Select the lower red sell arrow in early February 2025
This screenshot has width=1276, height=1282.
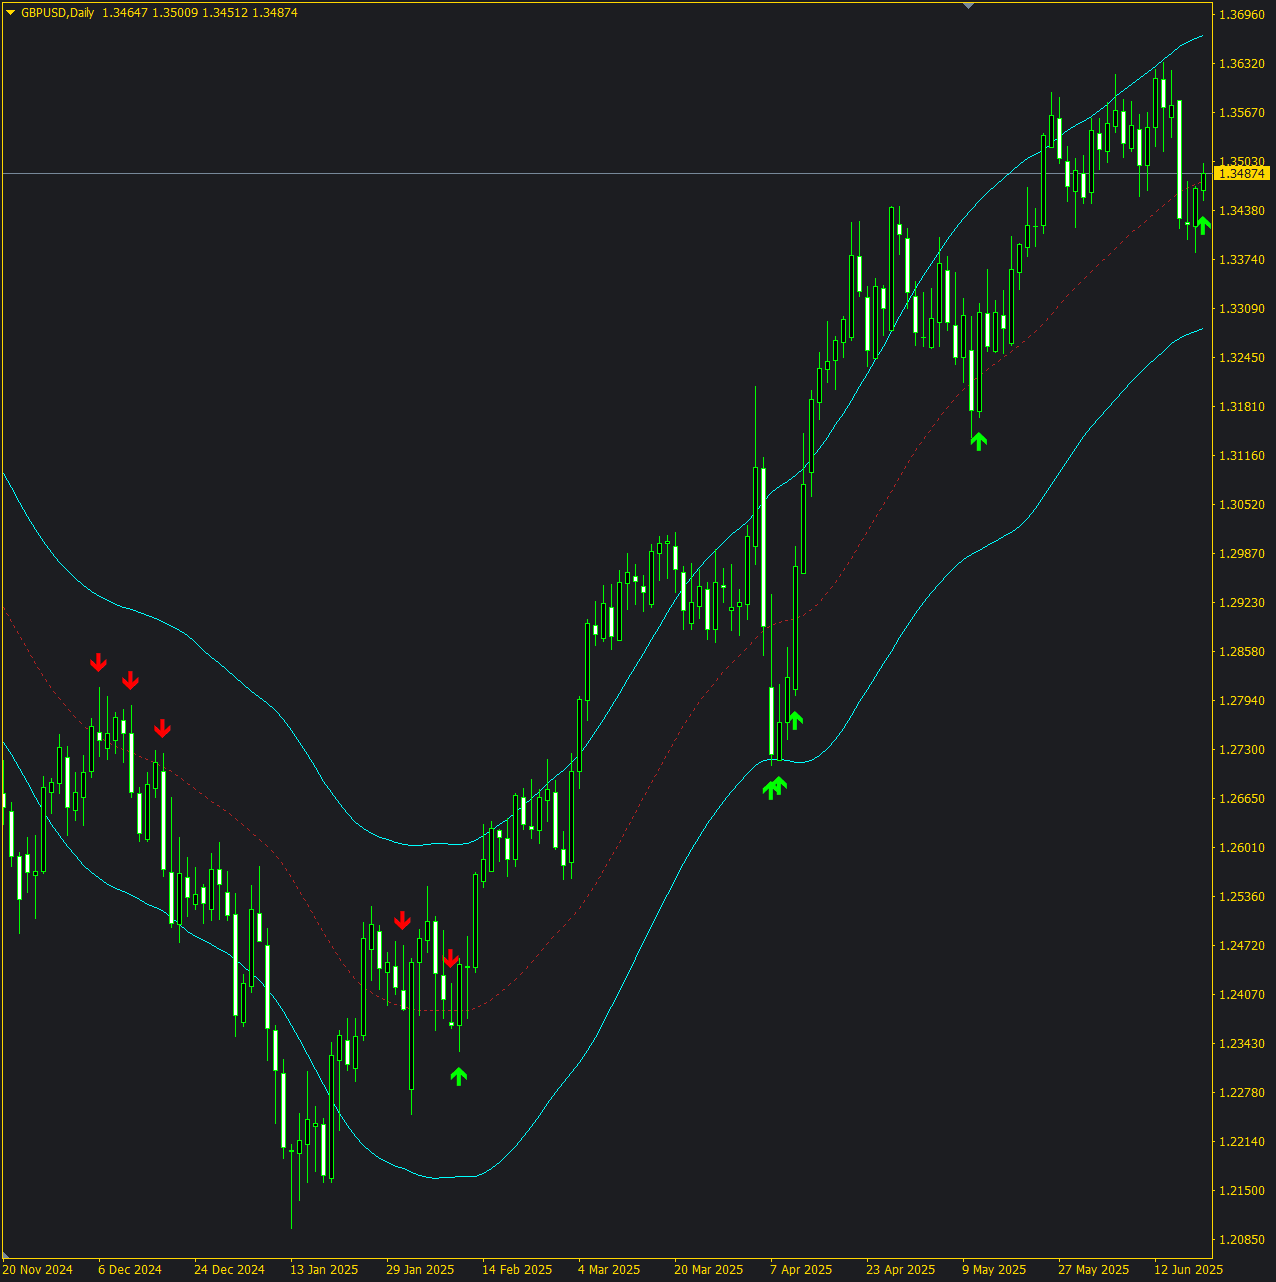coord(450,958)
